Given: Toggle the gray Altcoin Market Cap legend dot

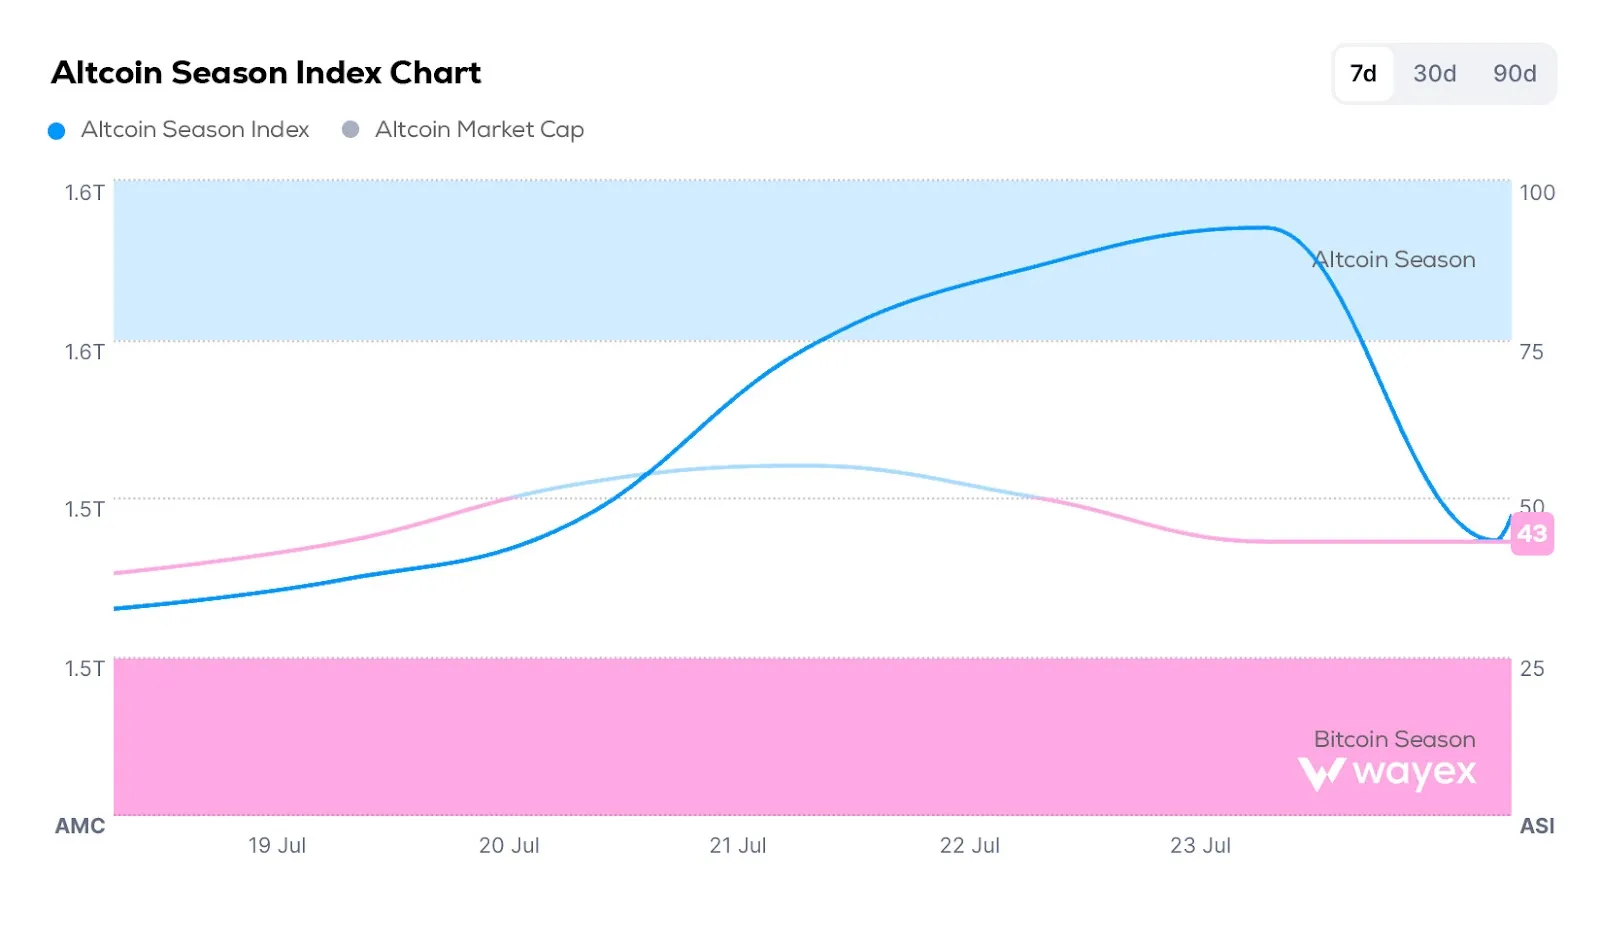Looking at the screenshot, I should pos(350,129).
